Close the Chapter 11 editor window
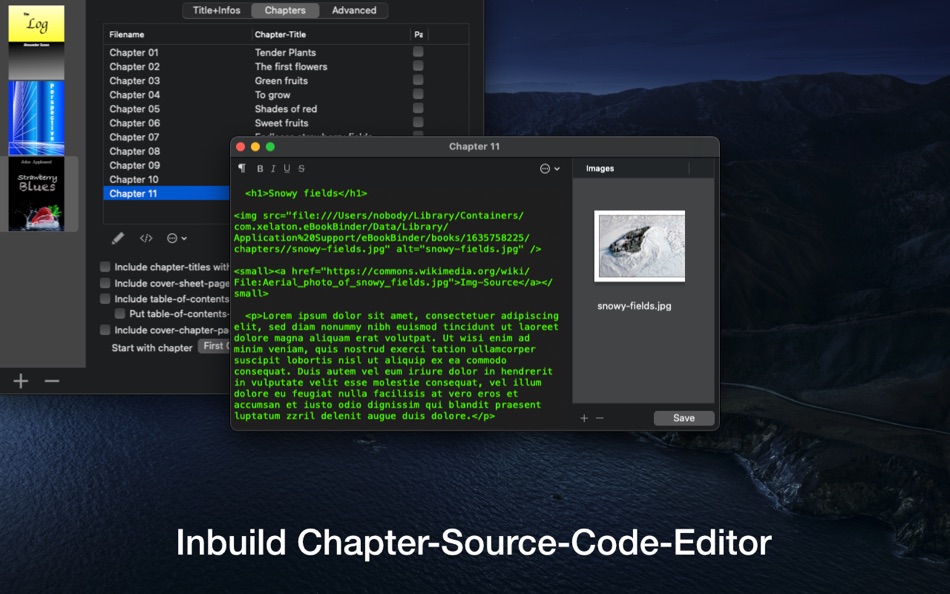950x594 pixels. pos(241,147)
